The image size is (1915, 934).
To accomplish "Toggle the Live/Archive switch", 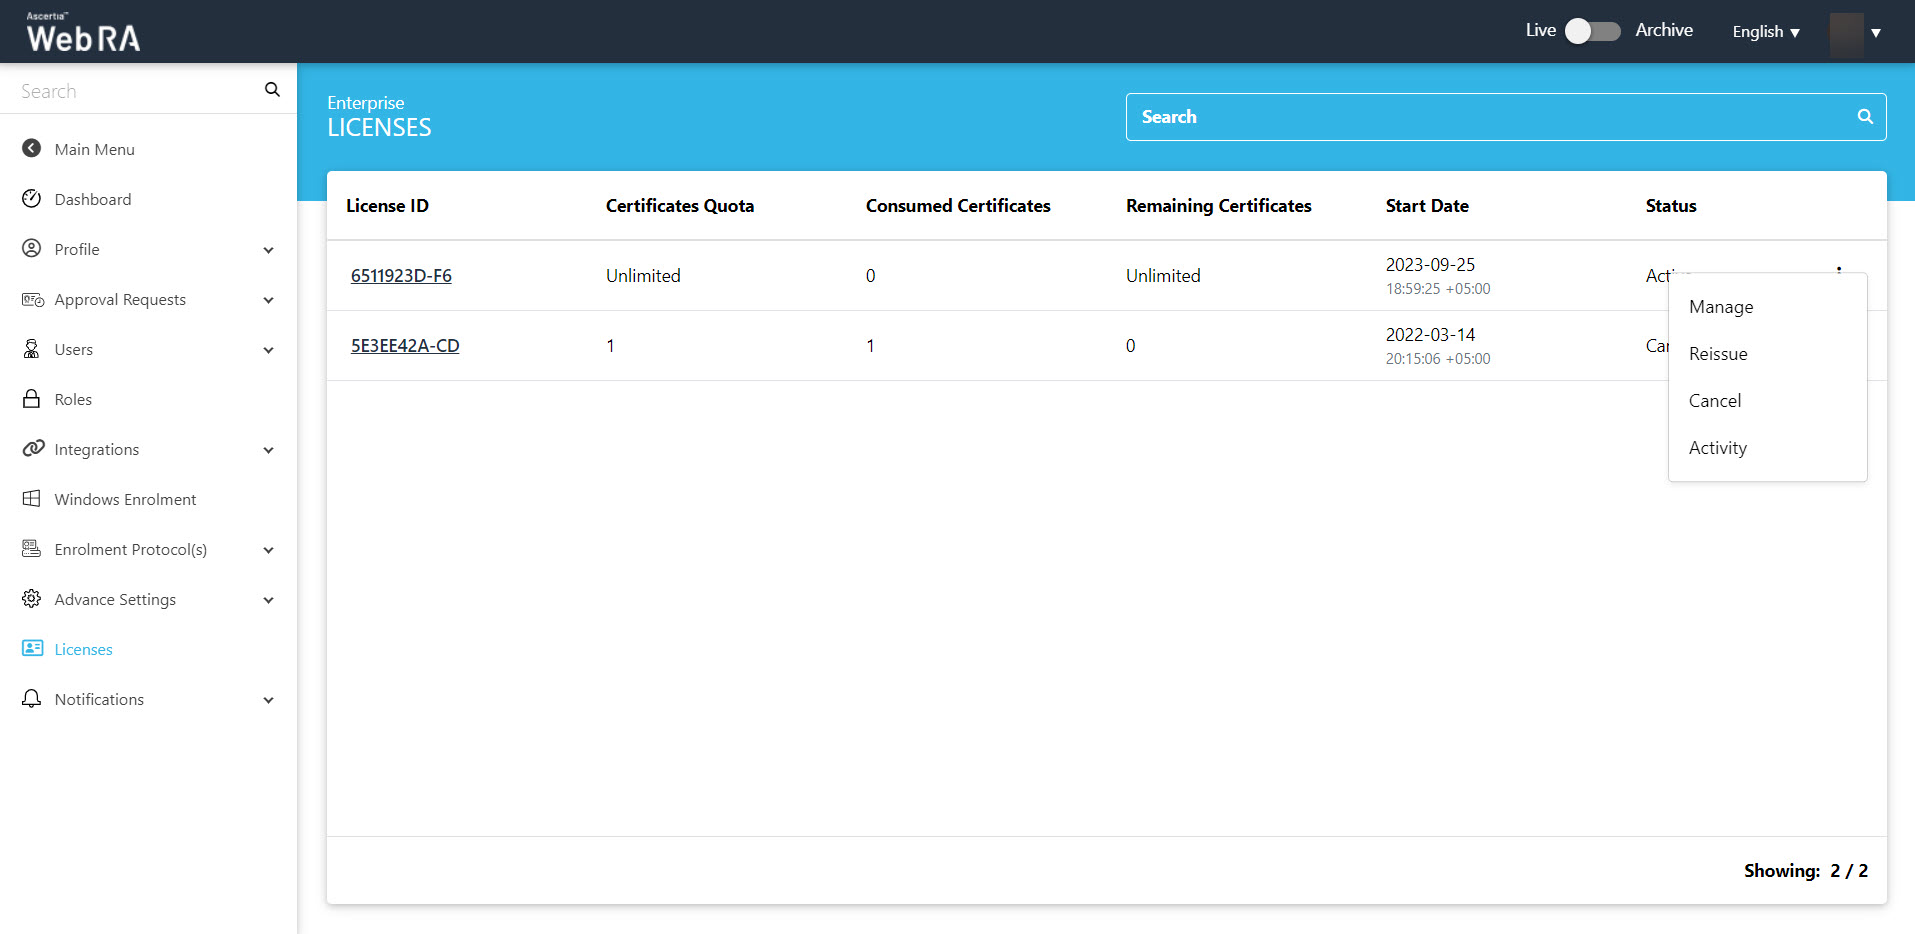I will [1592, 31].
